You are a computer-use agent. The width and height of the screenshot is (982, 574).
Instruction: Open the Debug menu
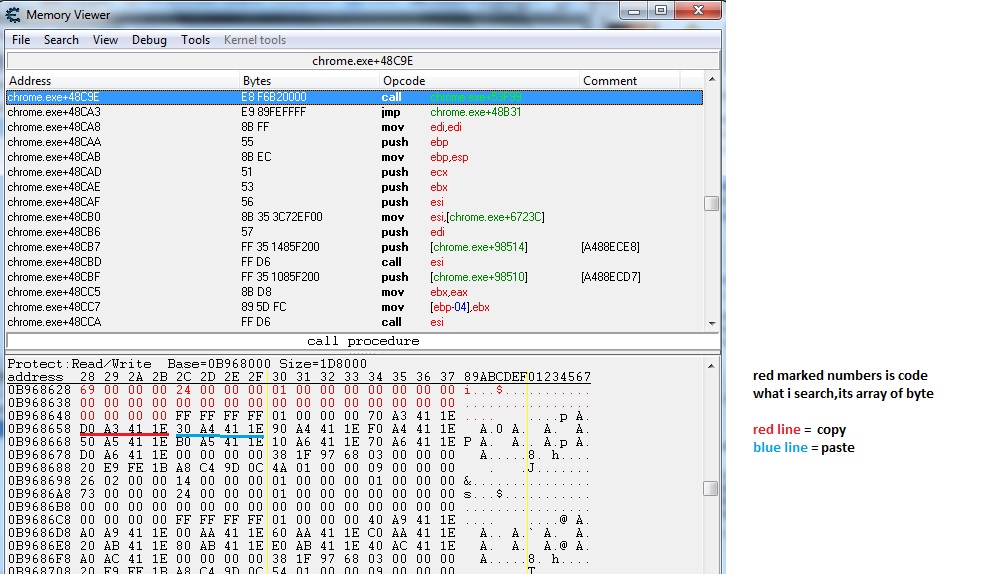[x=149, y=40]
